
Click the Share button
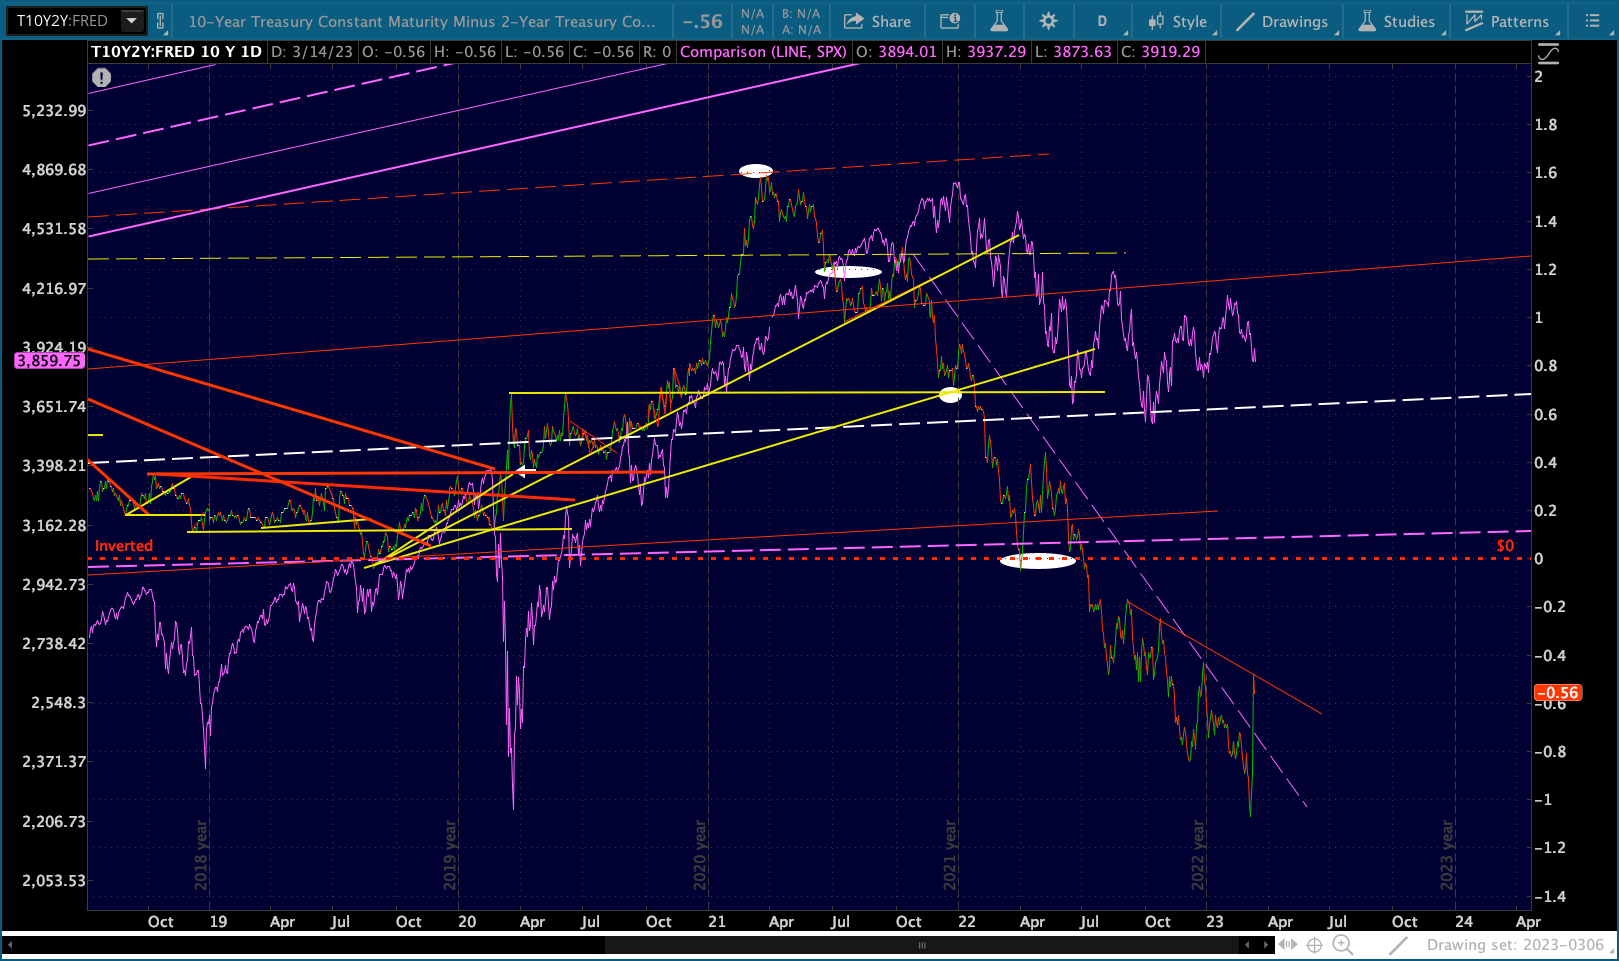(x=877, y=21)
